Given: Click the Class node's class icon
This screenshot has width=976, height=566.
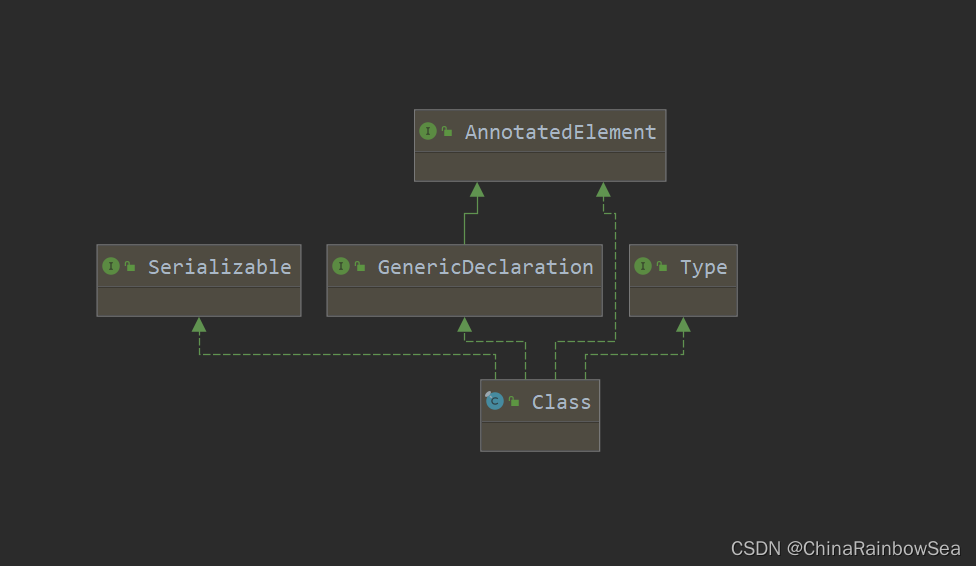Looking at the screenshot, I should (494, 401).
